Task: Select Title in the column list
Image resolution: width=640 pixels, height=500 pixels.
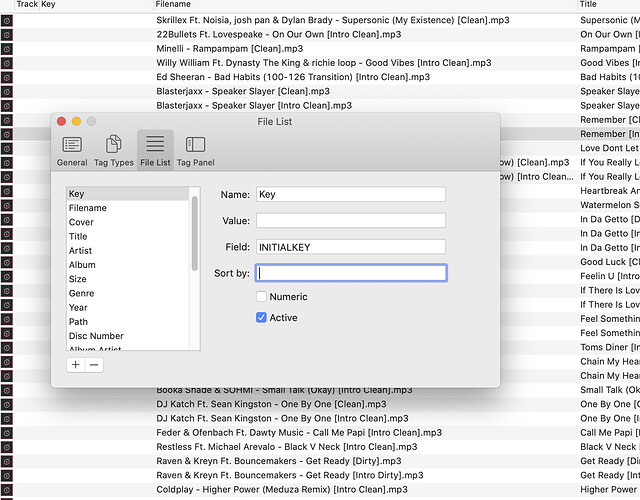Action: click(128, 236)
